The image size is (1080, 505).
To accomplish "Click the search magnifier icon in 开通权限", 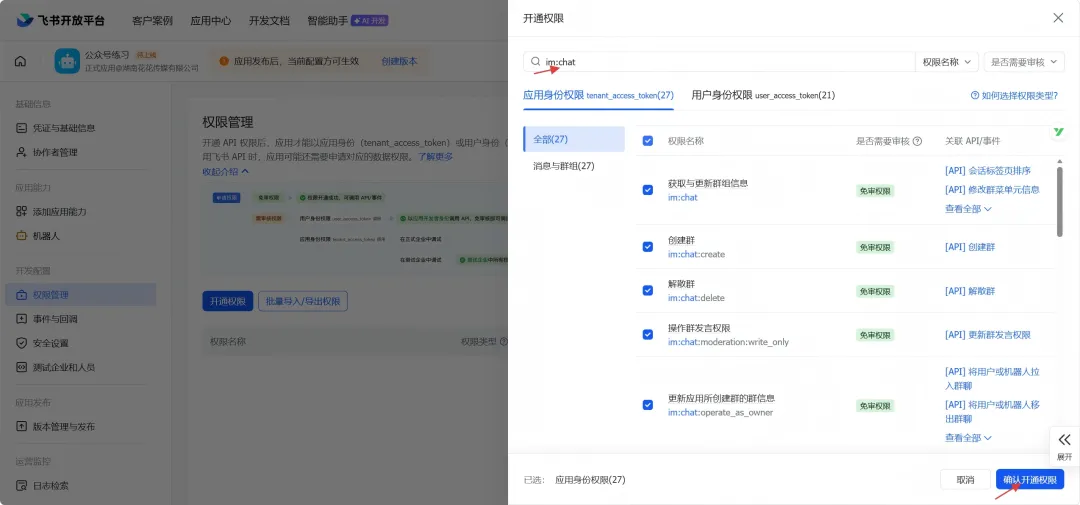I will (x=536, y=61).
